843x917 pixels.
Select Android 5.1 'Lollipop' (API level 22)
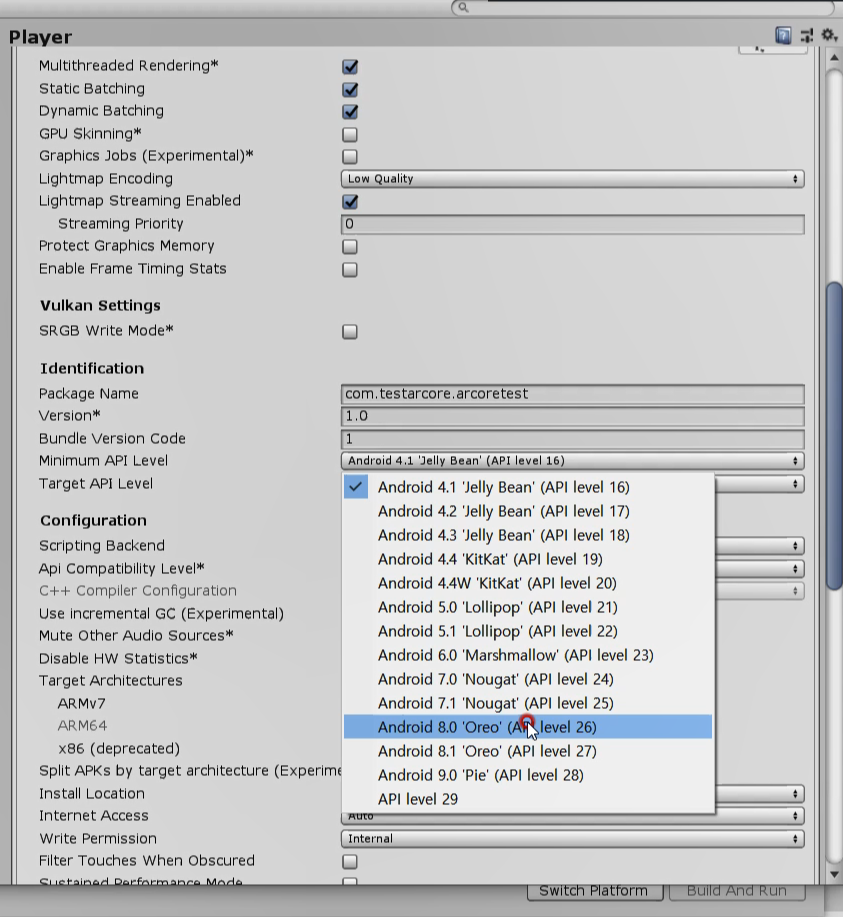(x=528, y=631)
